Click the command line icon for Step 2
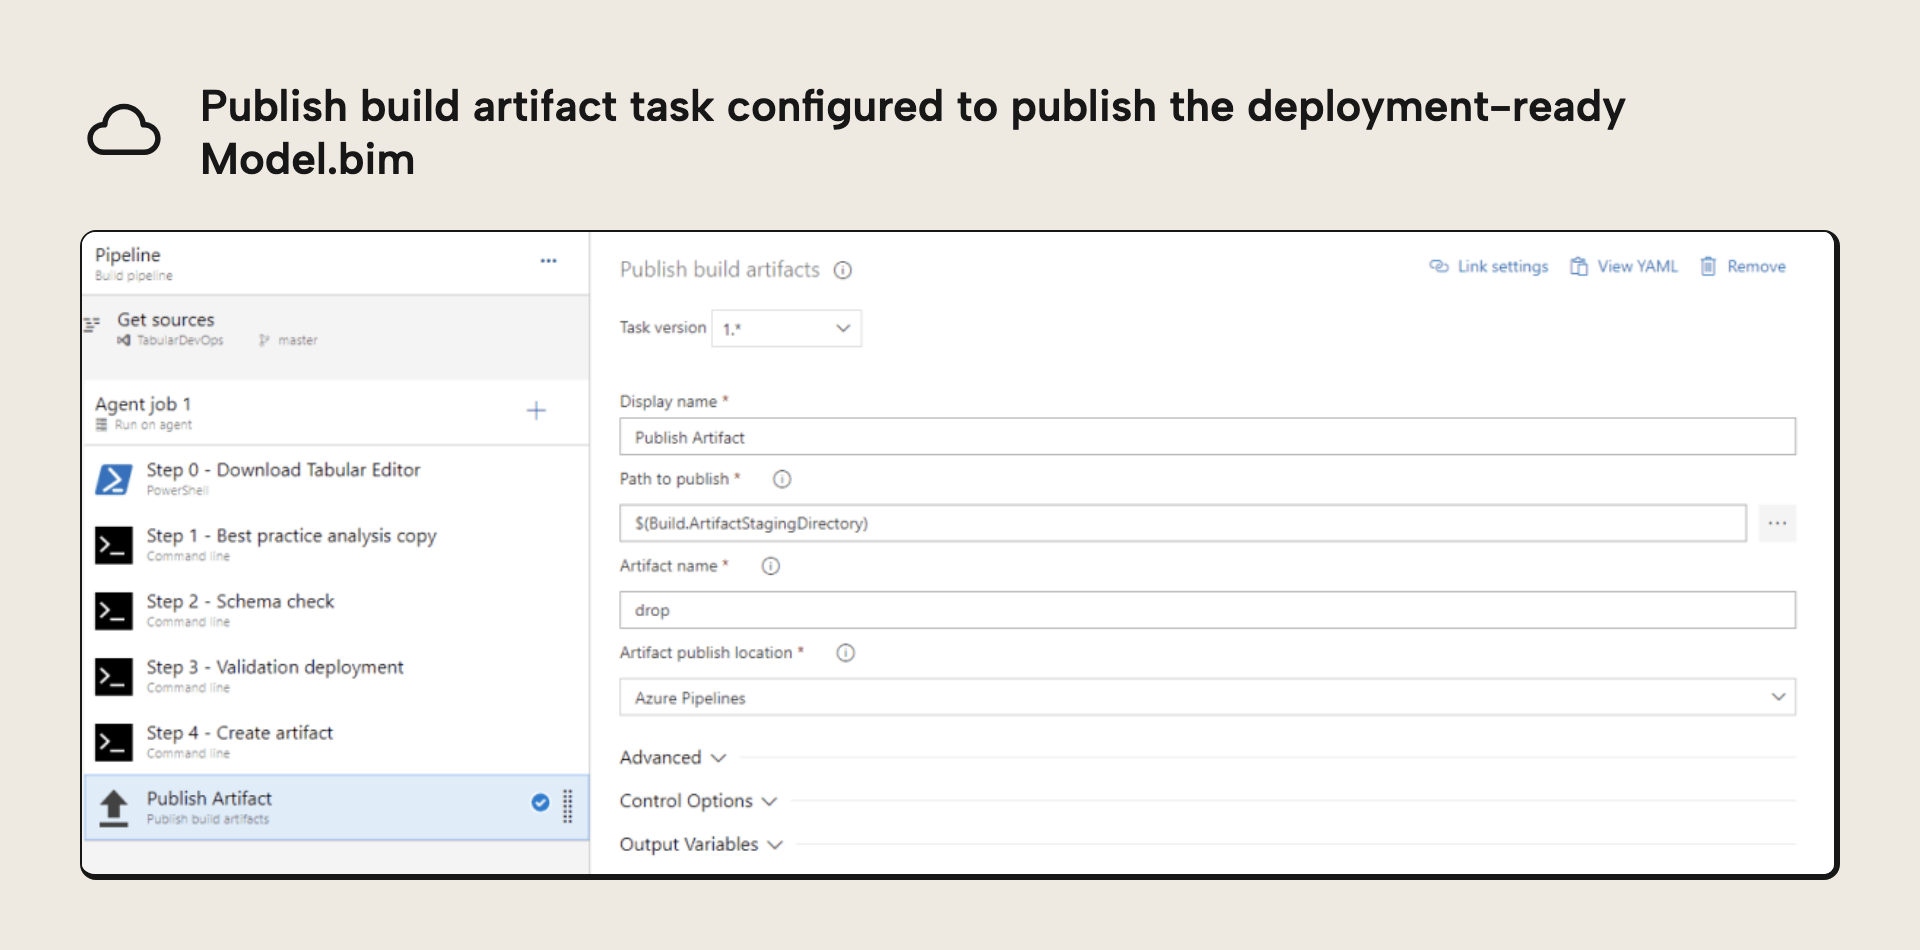This screenshot has width=1920, height=950. coord(114,611)
